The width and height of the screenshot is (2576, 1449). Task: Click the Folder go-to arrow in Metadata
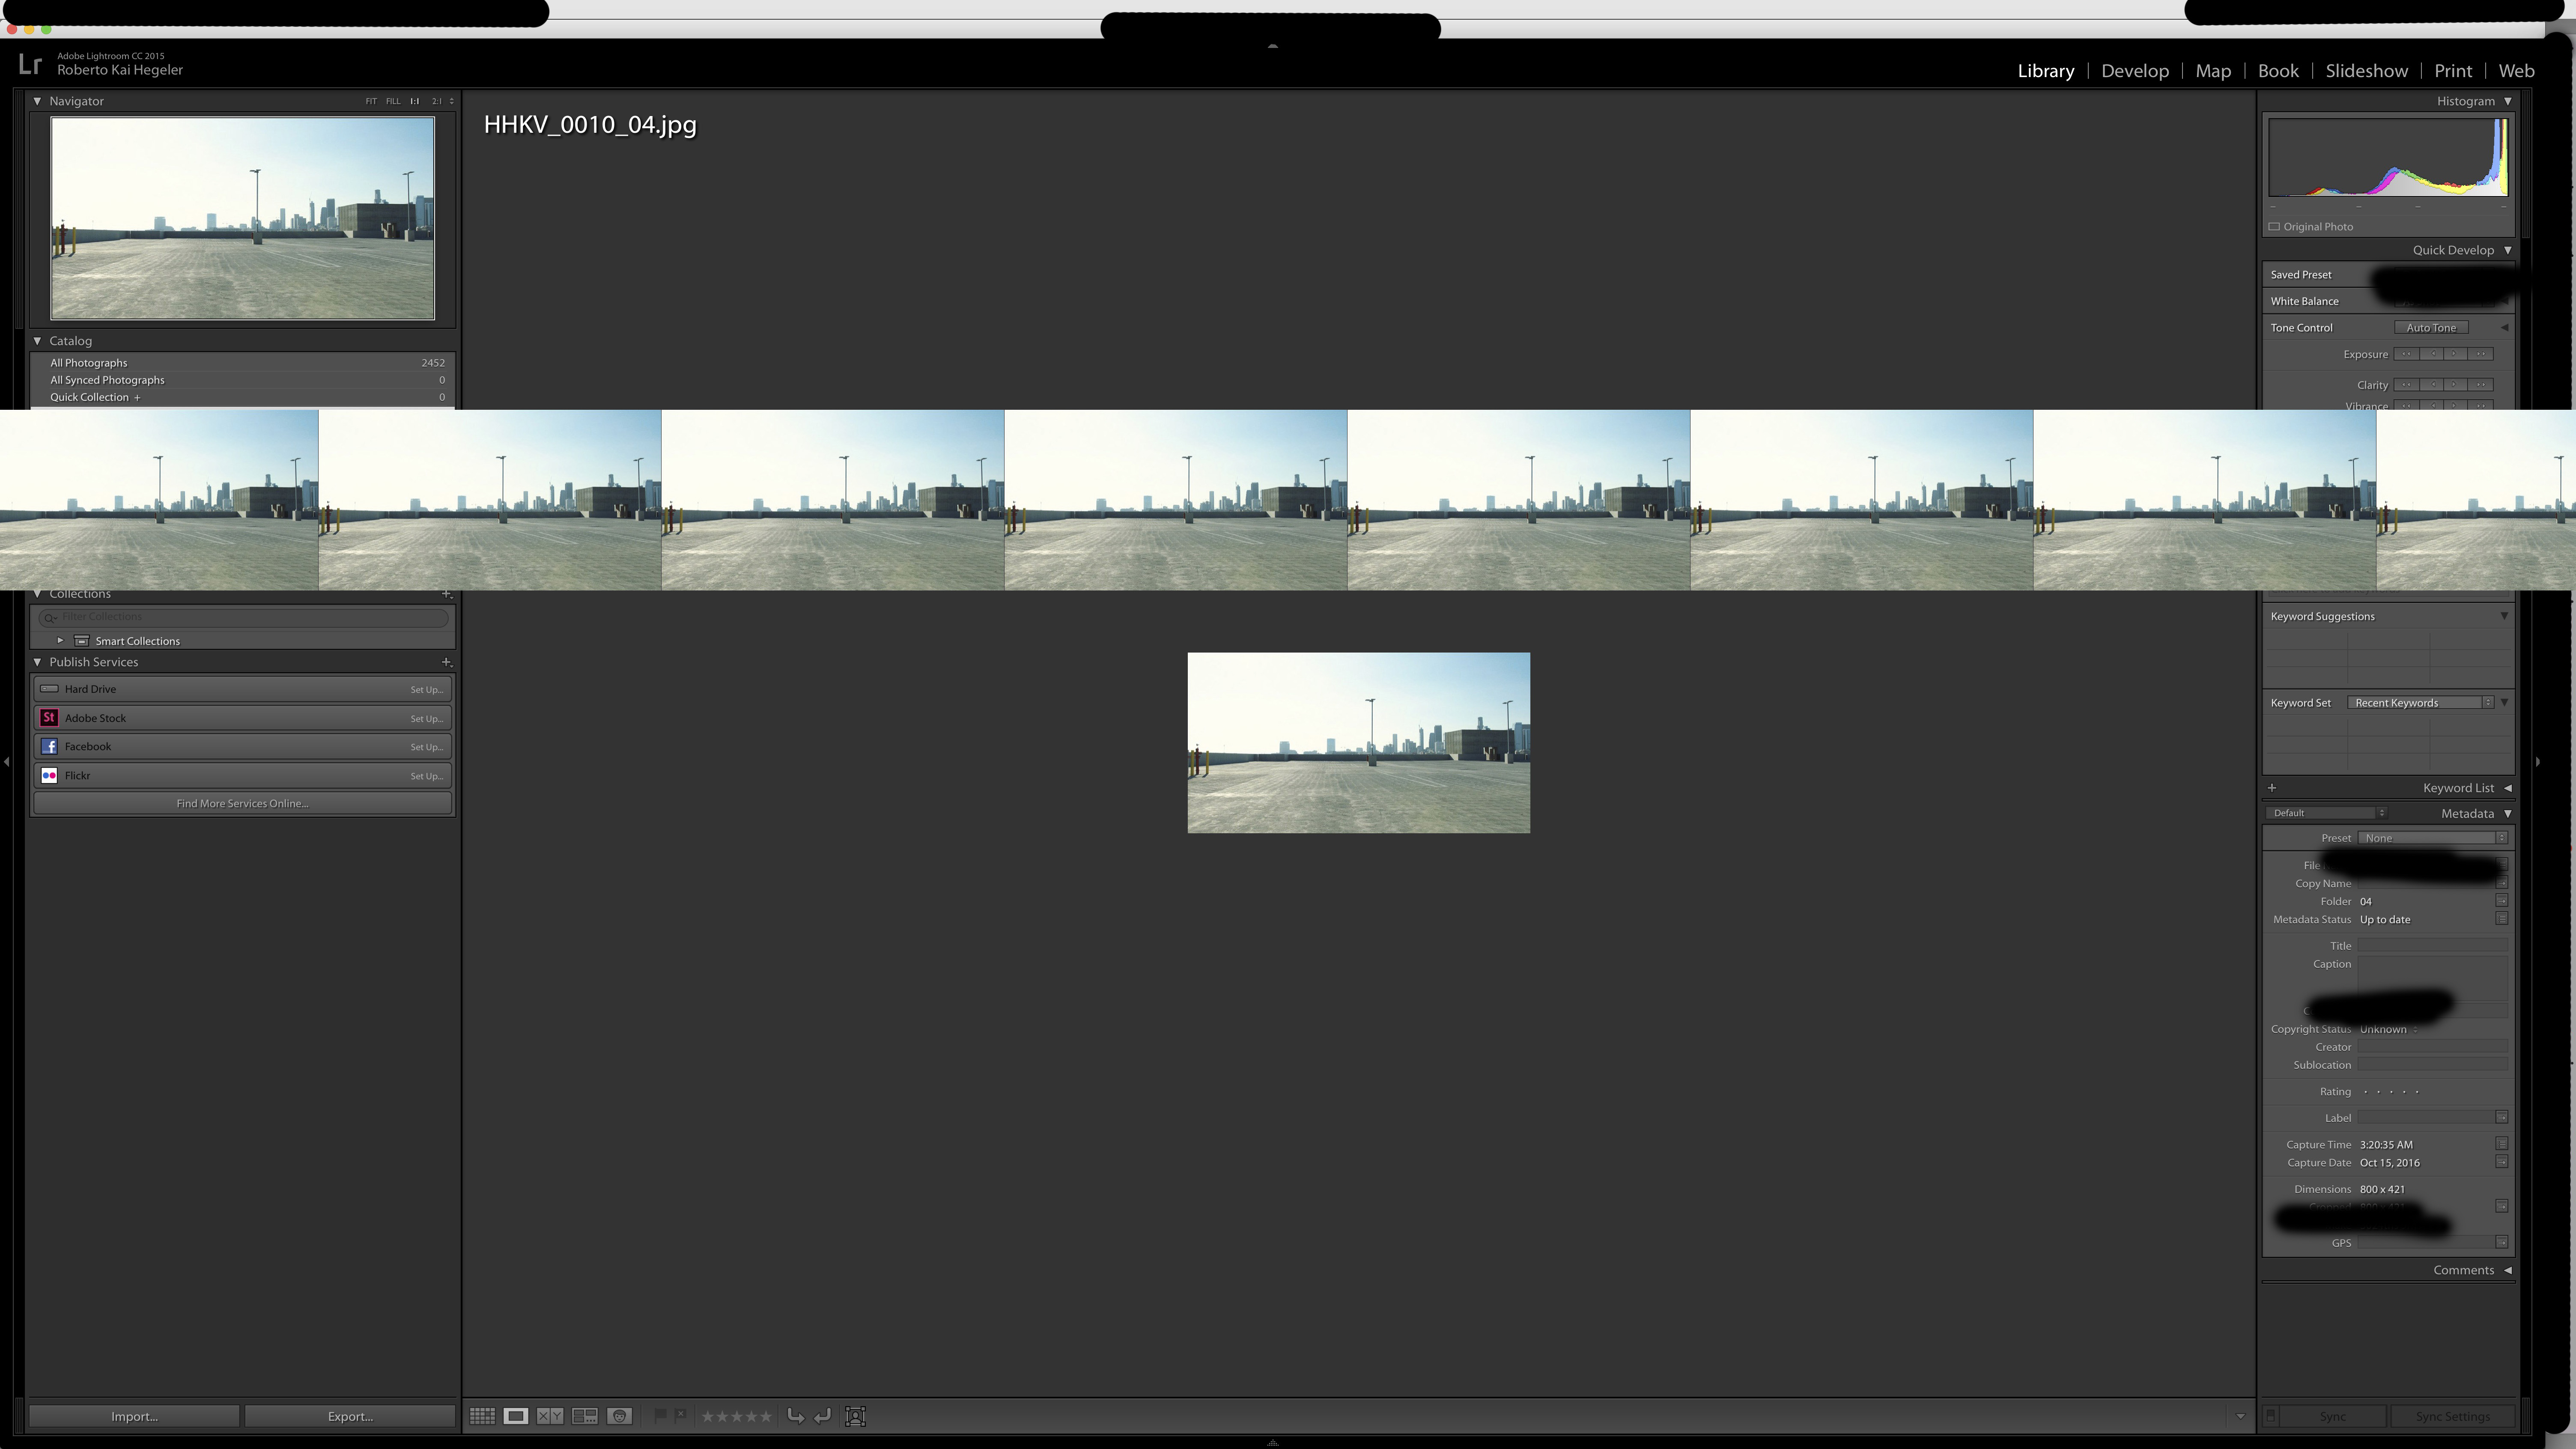pyautogui.click(x=2502, y=901)
